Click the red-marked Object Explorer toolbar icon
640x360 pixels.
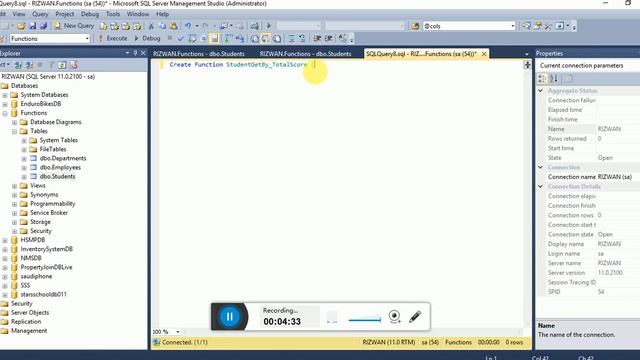point(73,64)
